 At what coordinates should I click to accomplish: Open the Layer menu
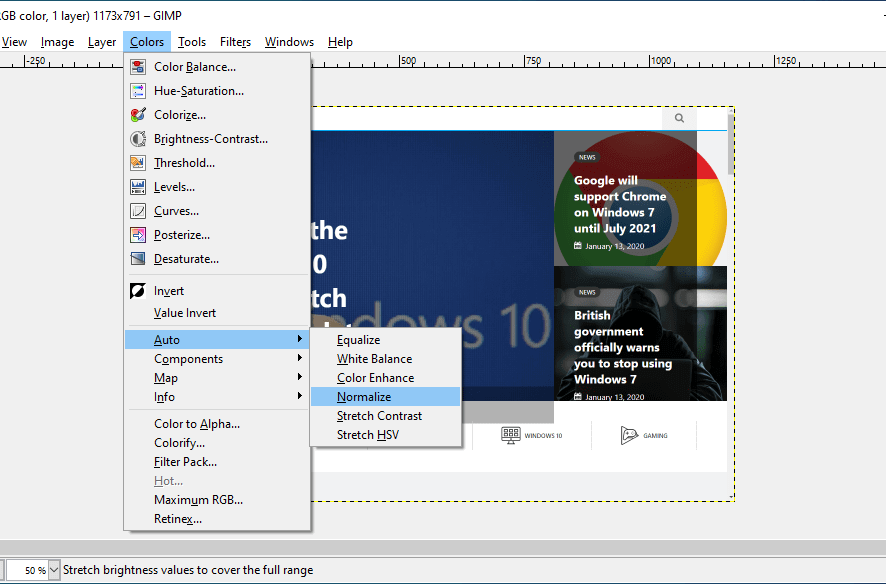(102, 42)
